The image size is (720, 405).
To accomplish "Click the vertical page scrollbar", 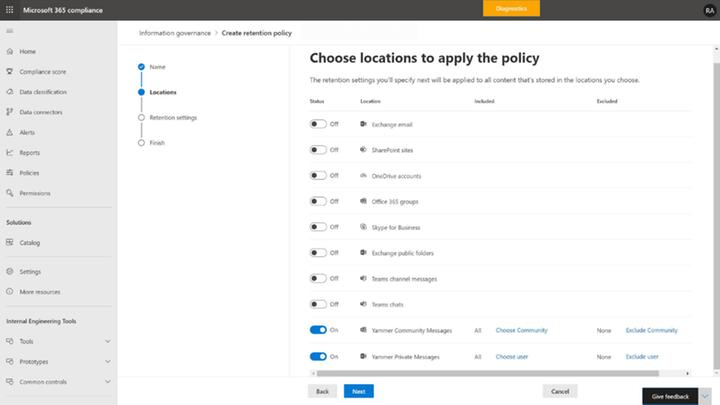I will [x=716, y=216].
